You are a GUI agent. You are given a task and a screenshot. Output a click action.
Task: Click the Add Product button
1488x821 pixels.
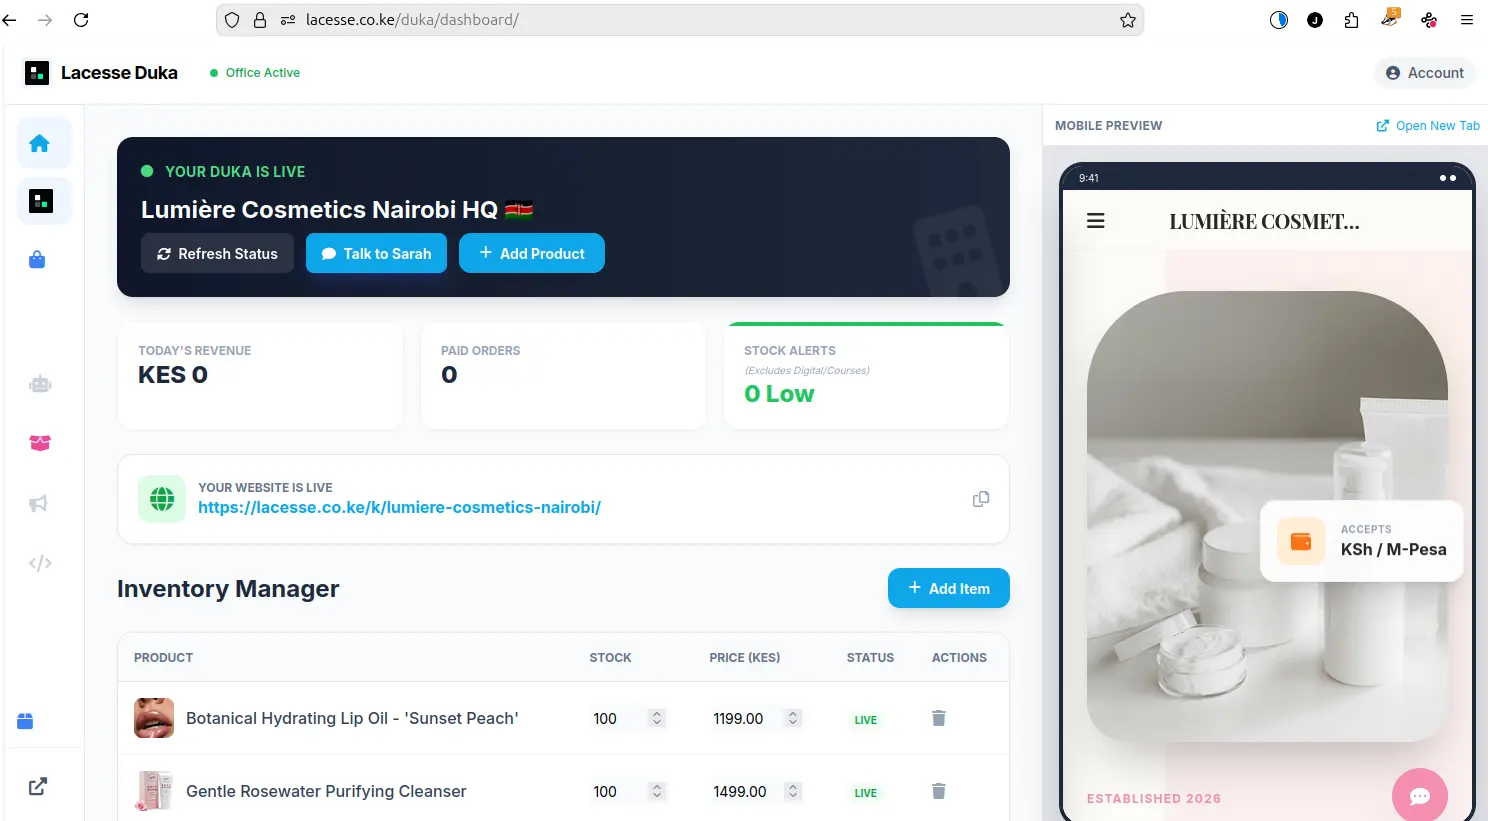coord(532,253)
